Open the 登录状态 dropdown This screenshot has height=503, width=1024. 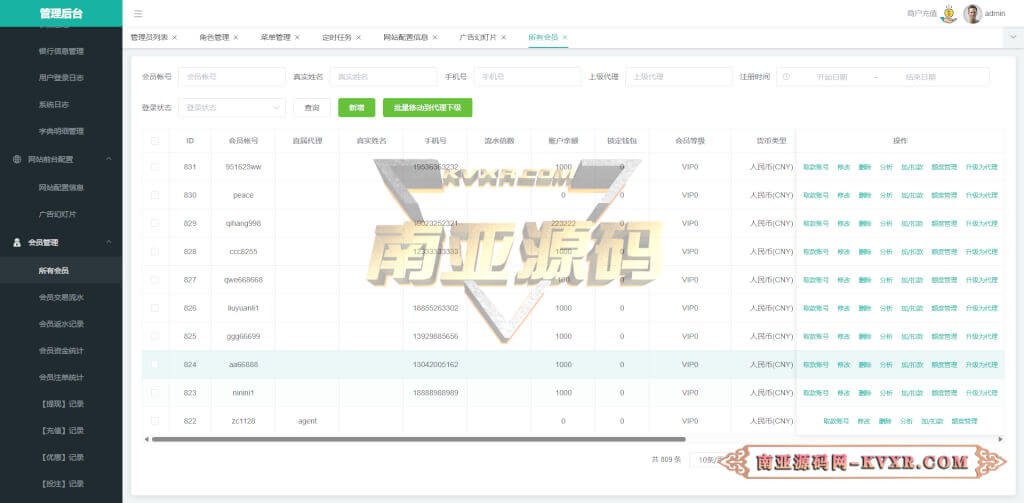click(x=232, y=107)
